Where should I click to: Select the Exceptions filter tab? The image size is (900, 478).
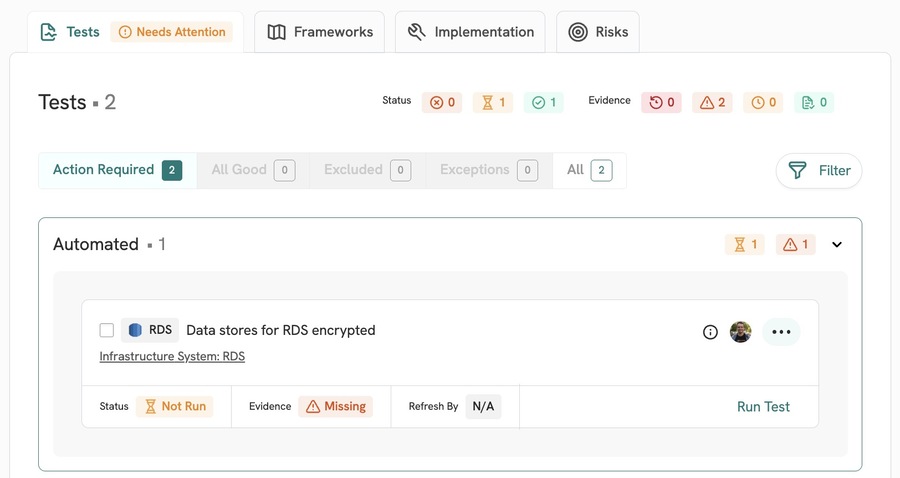tap(489, 170)
